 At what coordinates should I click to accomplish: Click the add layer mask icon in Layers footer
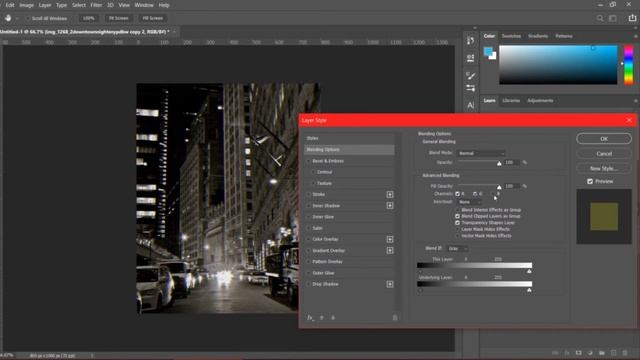[x=578, y=353]
